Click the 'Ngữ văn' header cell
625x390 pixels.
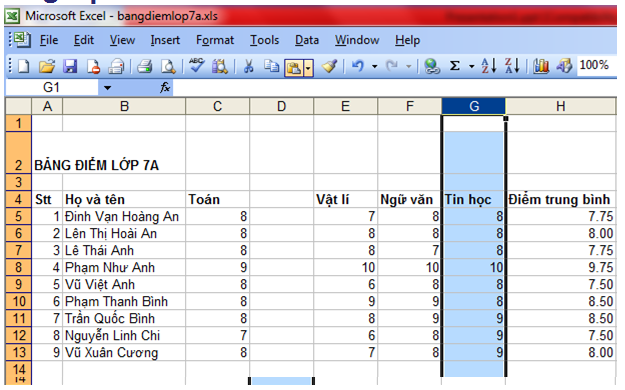[410, 199]
